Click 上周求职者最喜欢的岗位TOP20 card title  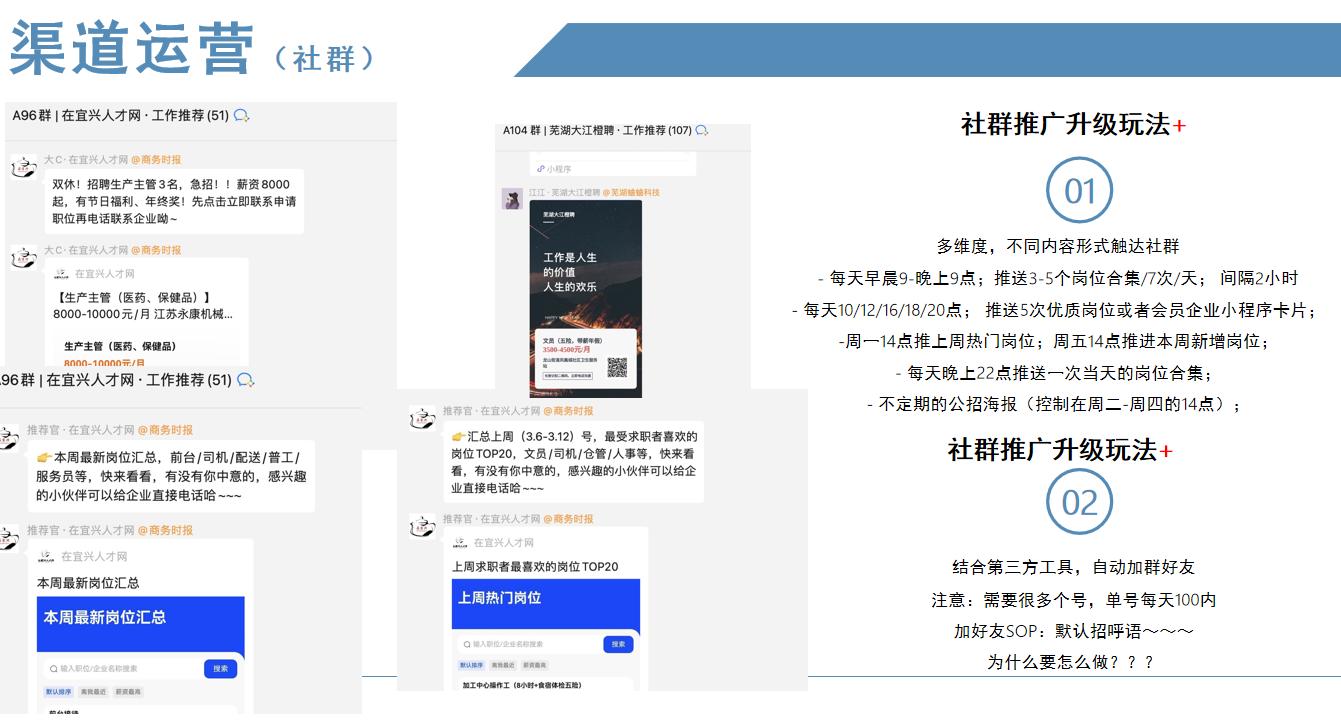tap(535, 567)
